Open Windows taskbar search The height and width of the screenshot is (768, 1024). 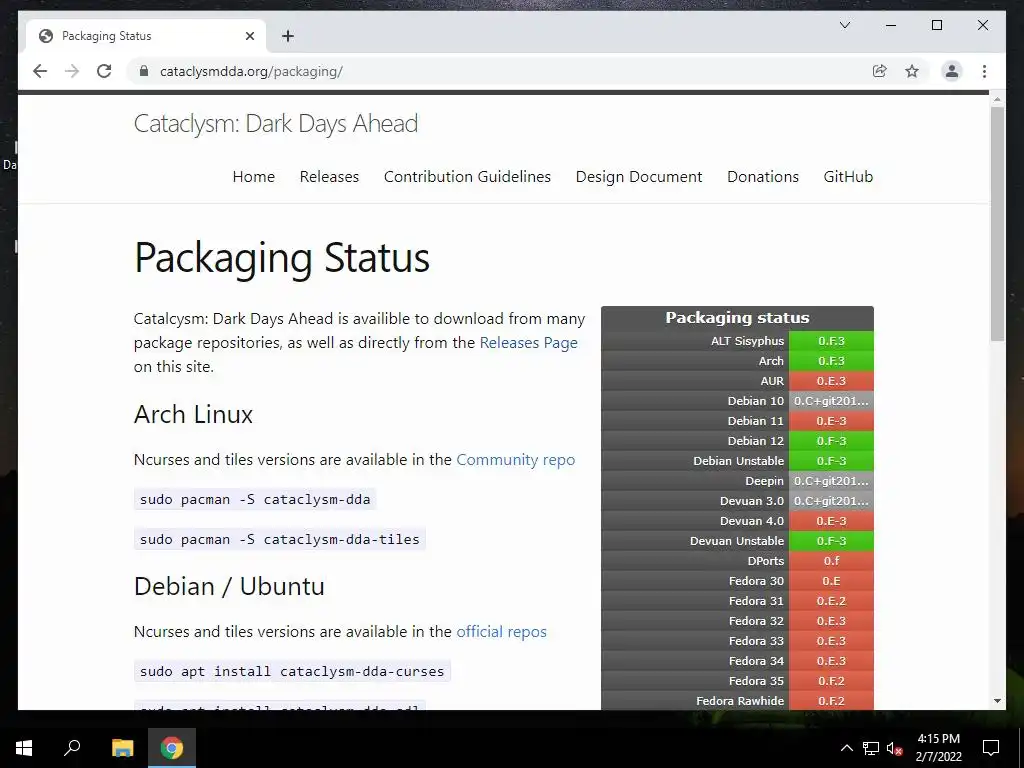pyautogui.click(x=72, y=748)
